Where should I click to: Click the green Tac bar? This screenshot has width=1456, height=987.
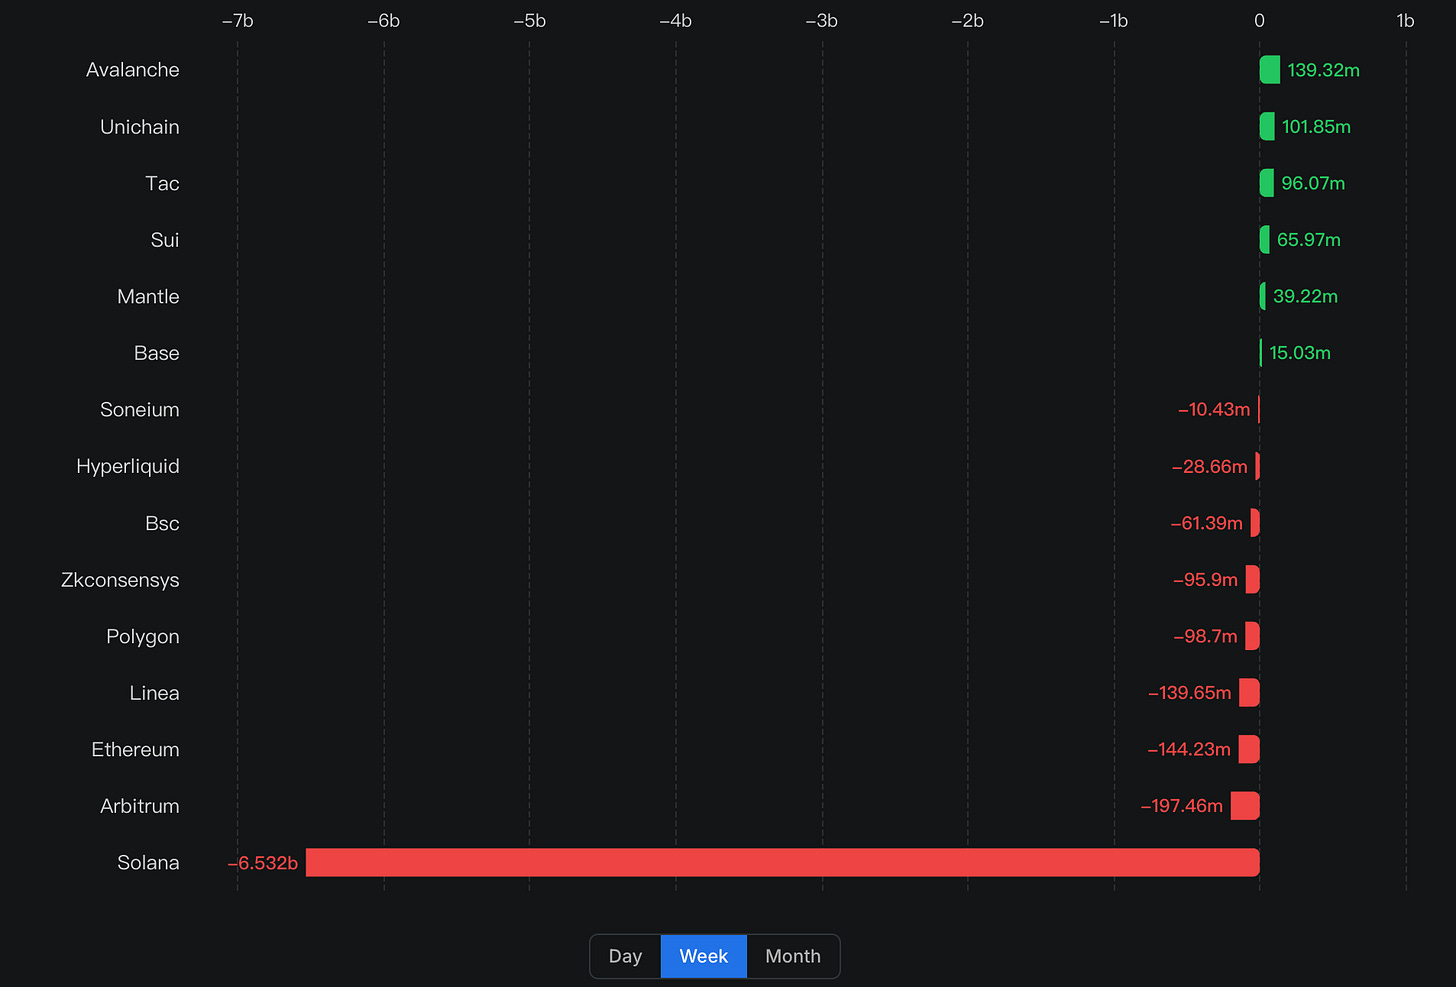(x=1267, y=183)
